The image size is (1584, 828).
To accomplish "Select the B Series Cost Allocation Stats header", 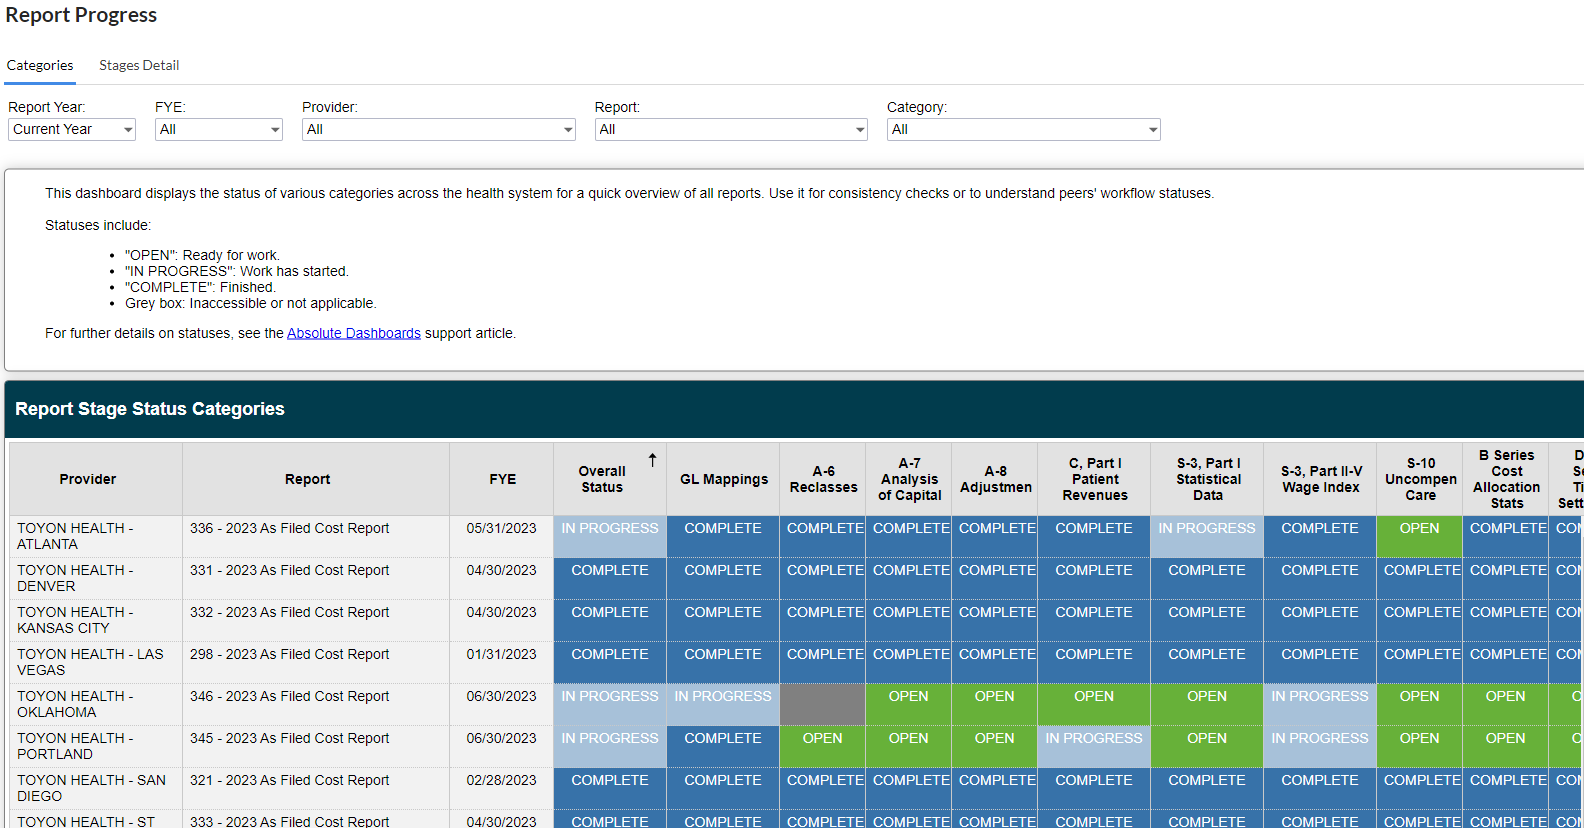I will [x=1506, y=479].
